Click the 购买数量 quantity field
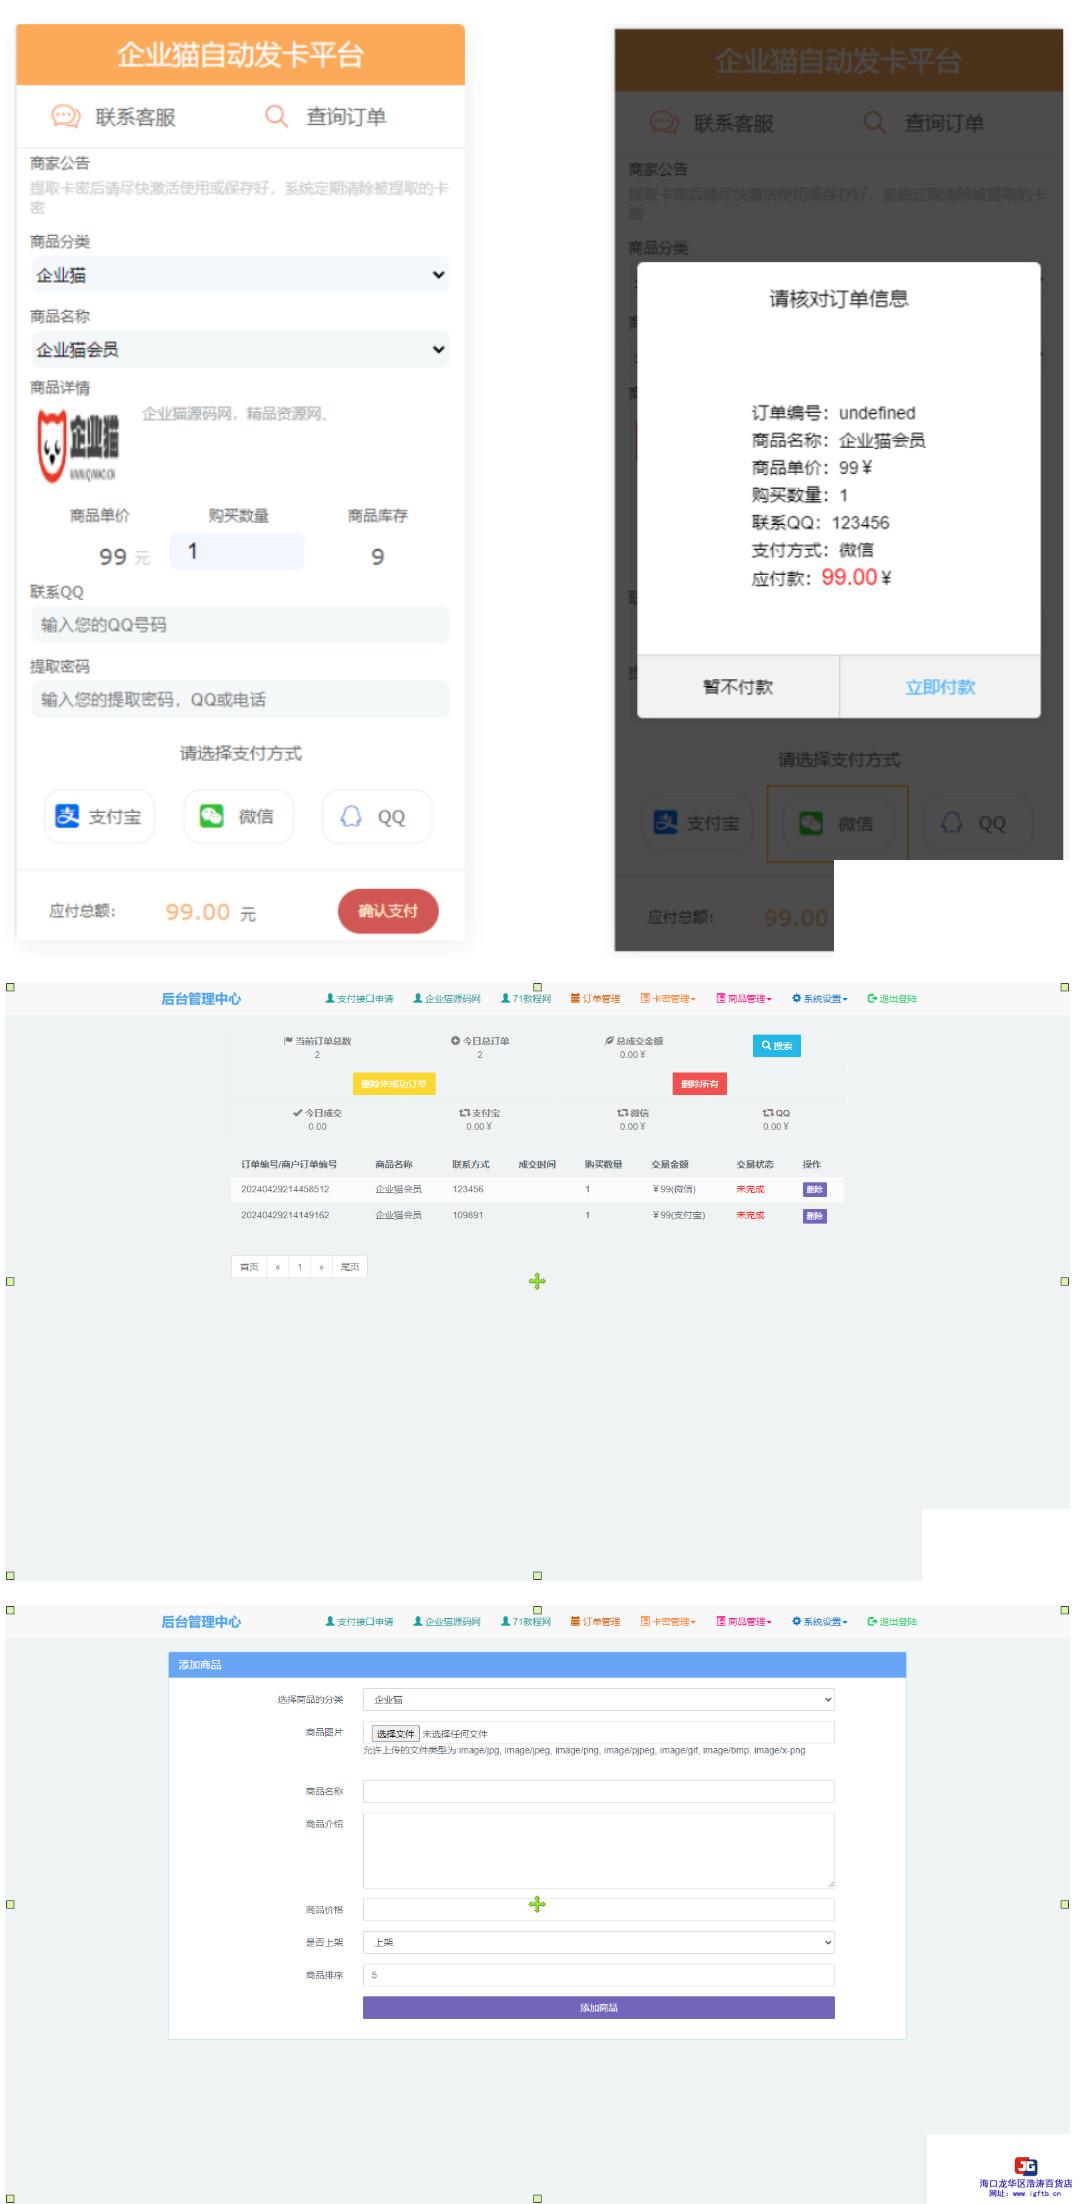The image size is (1086, 2204). [237, 551]
